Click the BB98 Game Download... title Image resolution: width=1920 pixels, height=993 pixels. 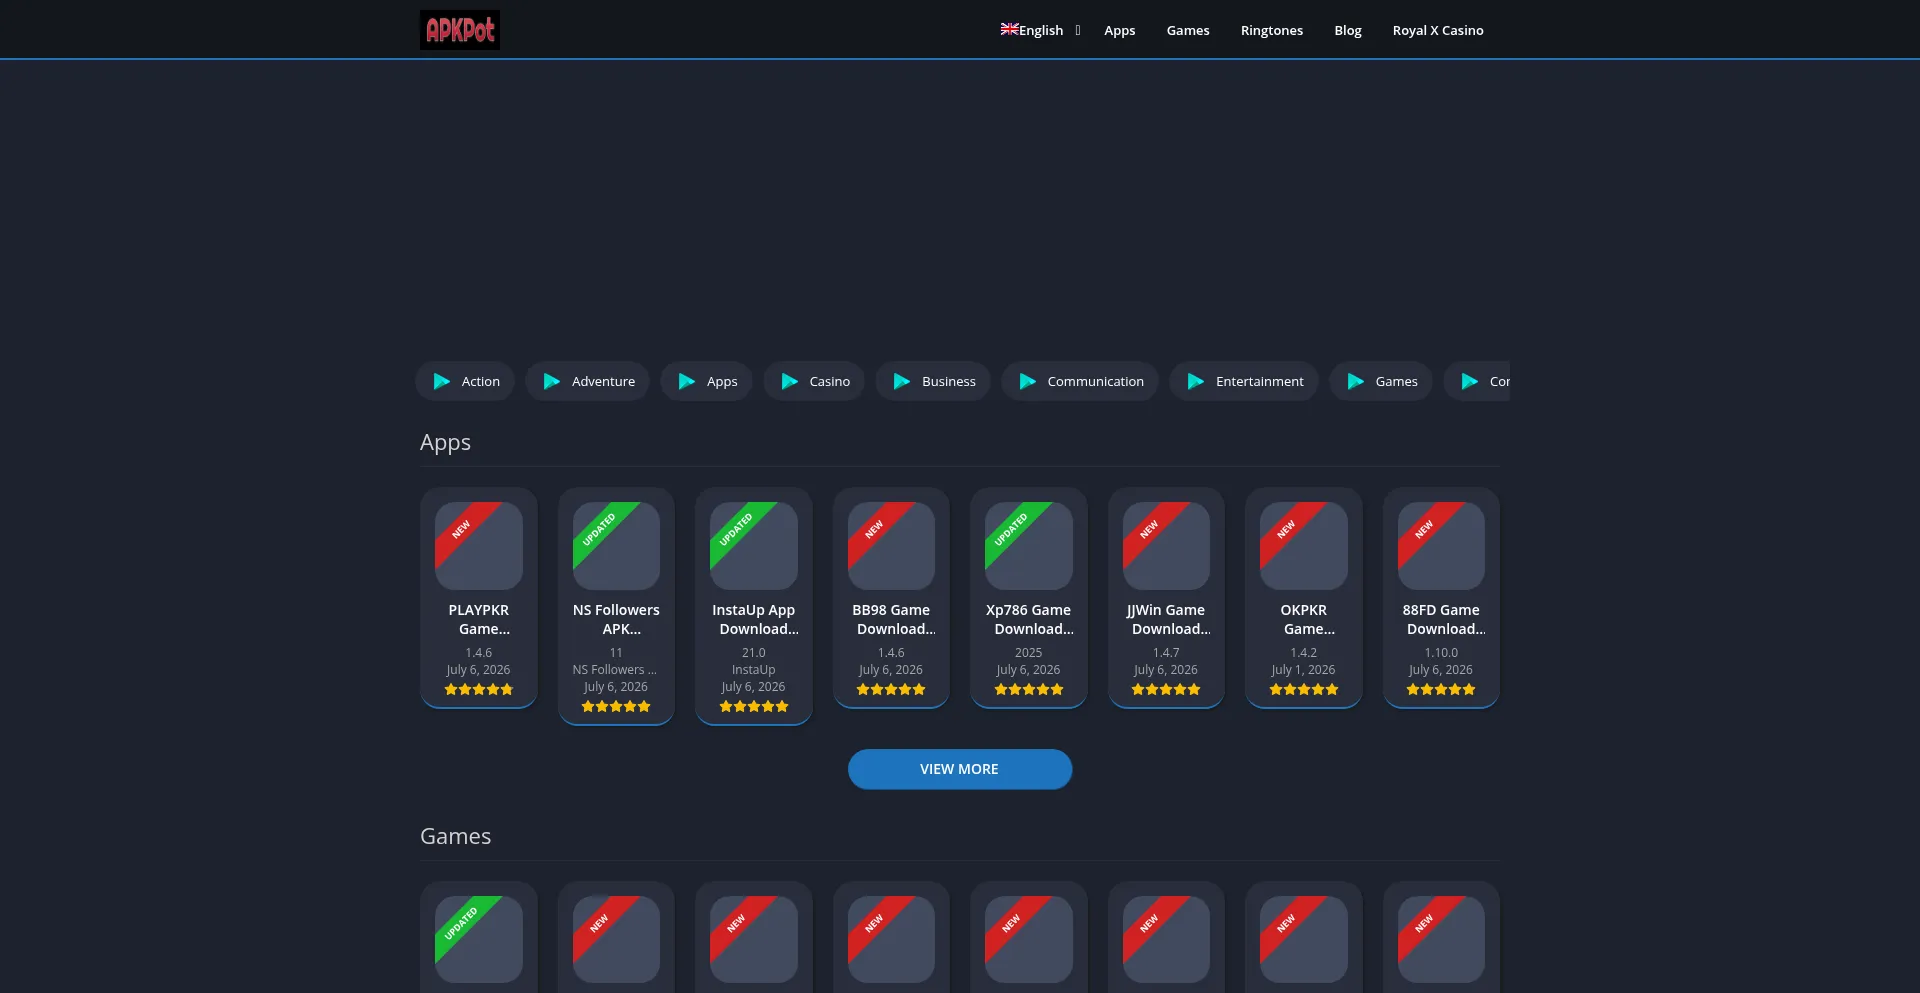[x=891, y=619]
